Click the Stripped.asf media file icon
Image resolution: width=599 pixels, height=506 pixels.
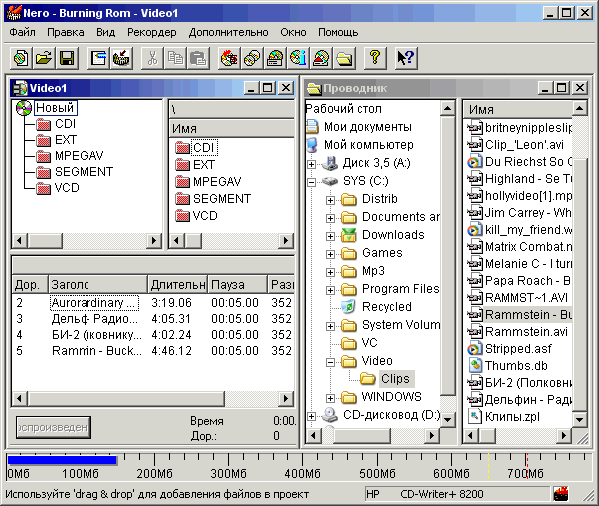[475, 349]
